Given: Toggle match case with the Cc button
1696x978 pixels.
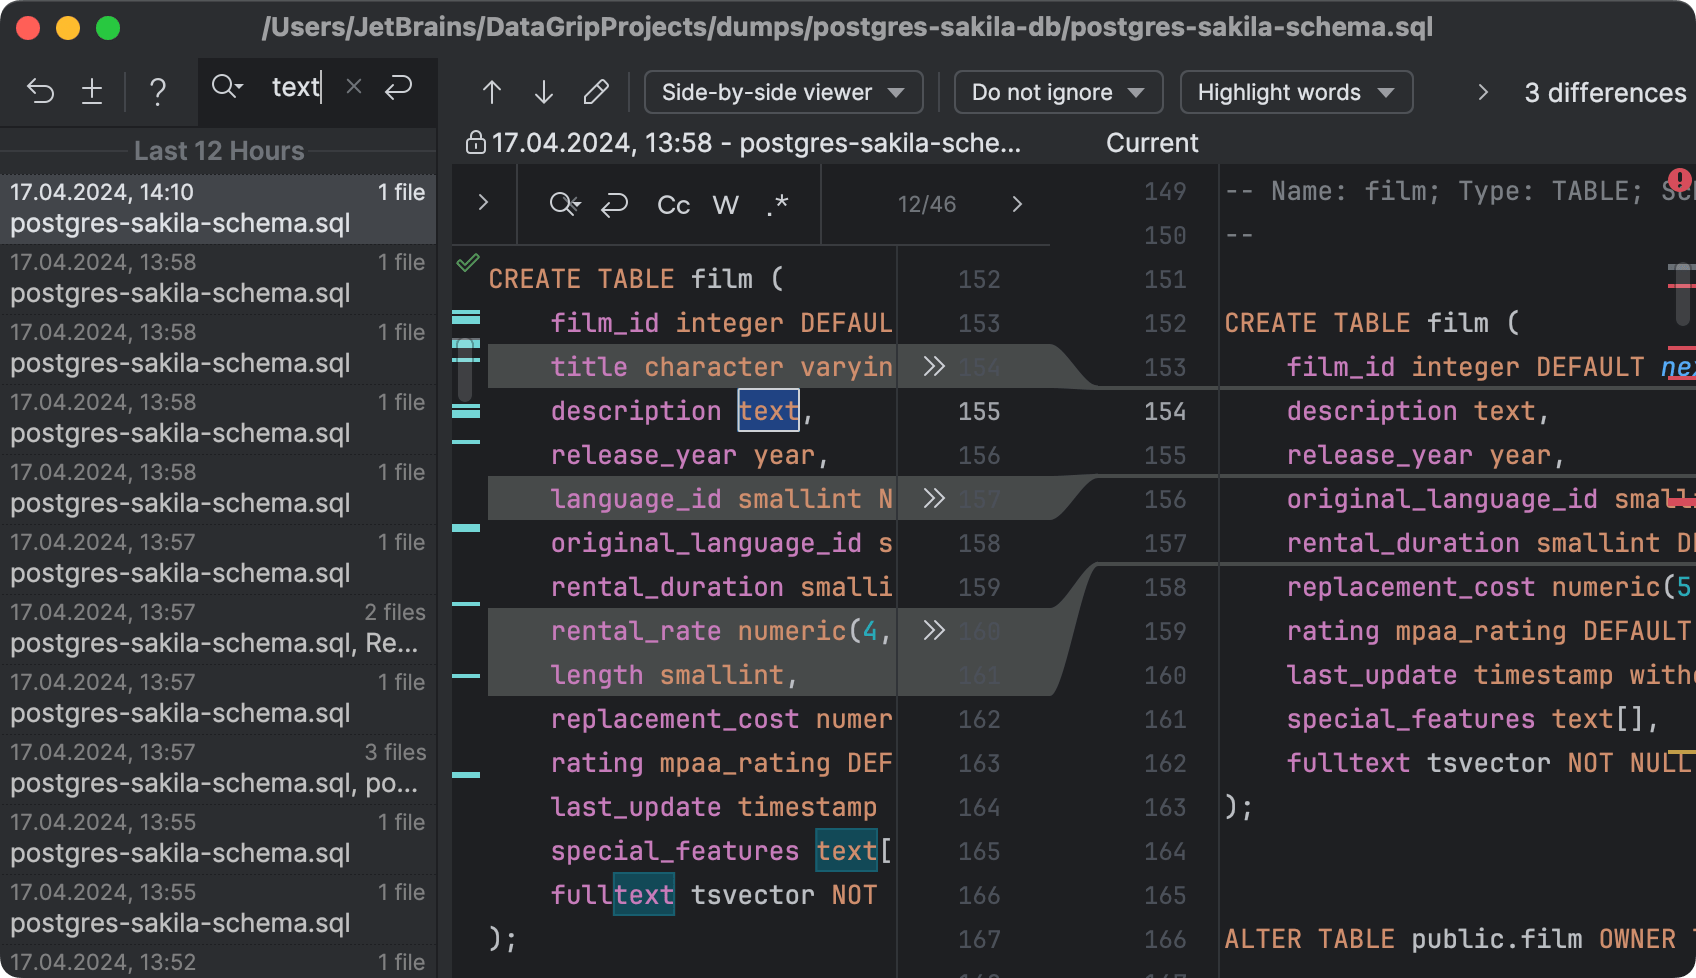Looking at the screenshot, I should tap(672, 204).
